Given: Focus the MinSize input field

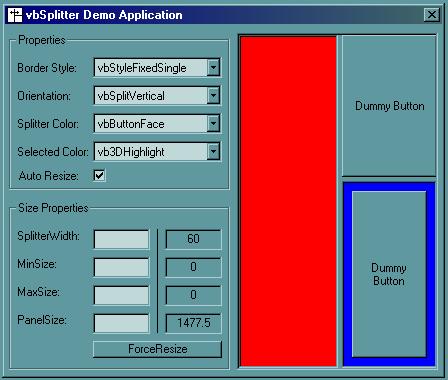Looking at the screenshot, I should (121, 267).
